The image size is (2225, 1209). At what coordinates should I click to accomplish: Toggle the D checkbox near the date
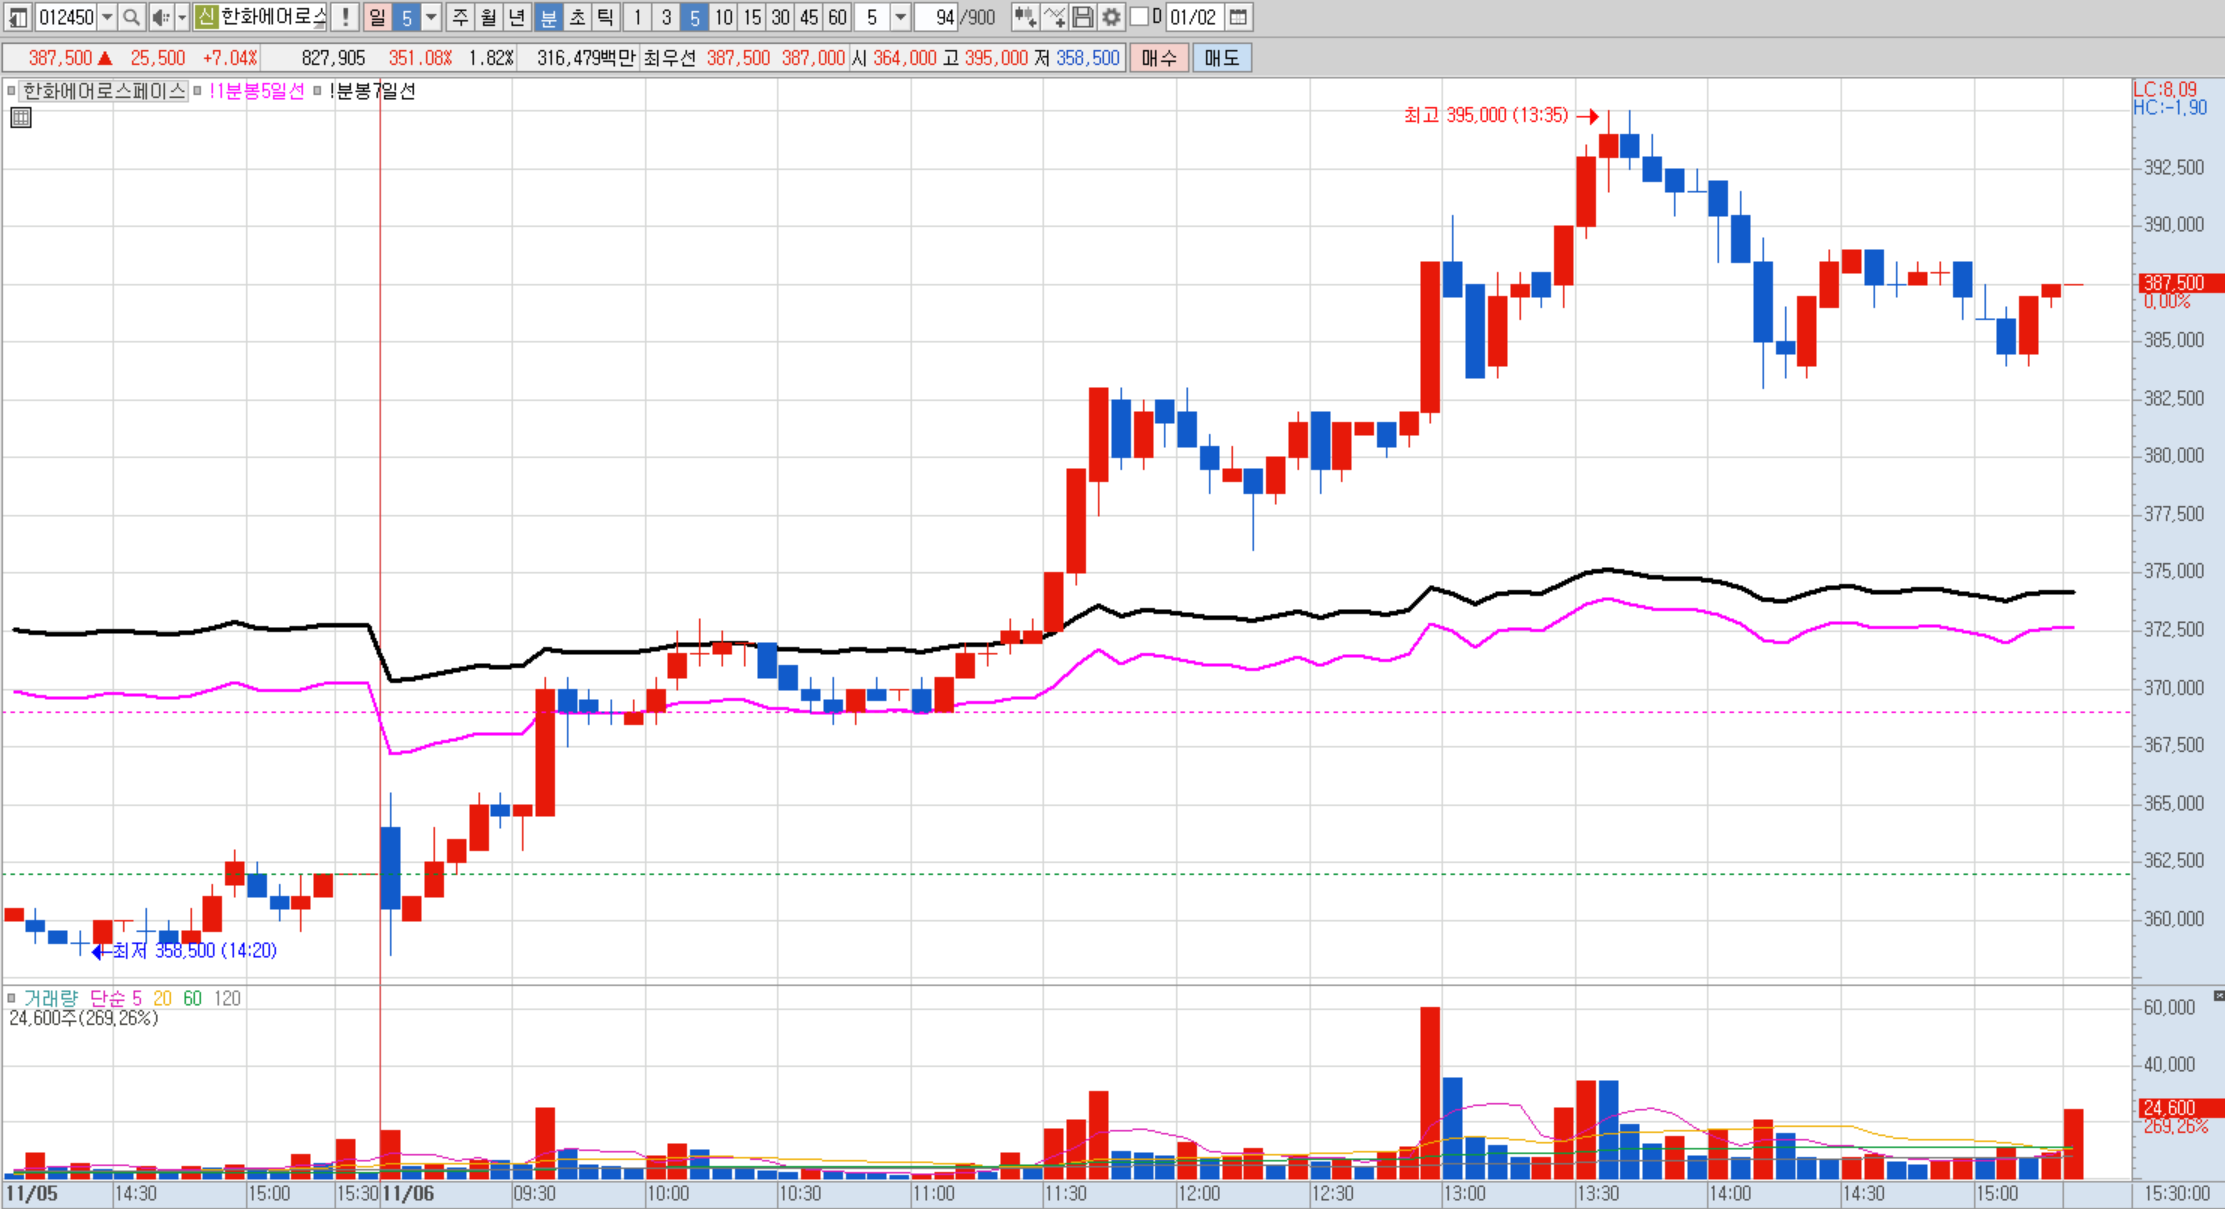[1139, 17]
